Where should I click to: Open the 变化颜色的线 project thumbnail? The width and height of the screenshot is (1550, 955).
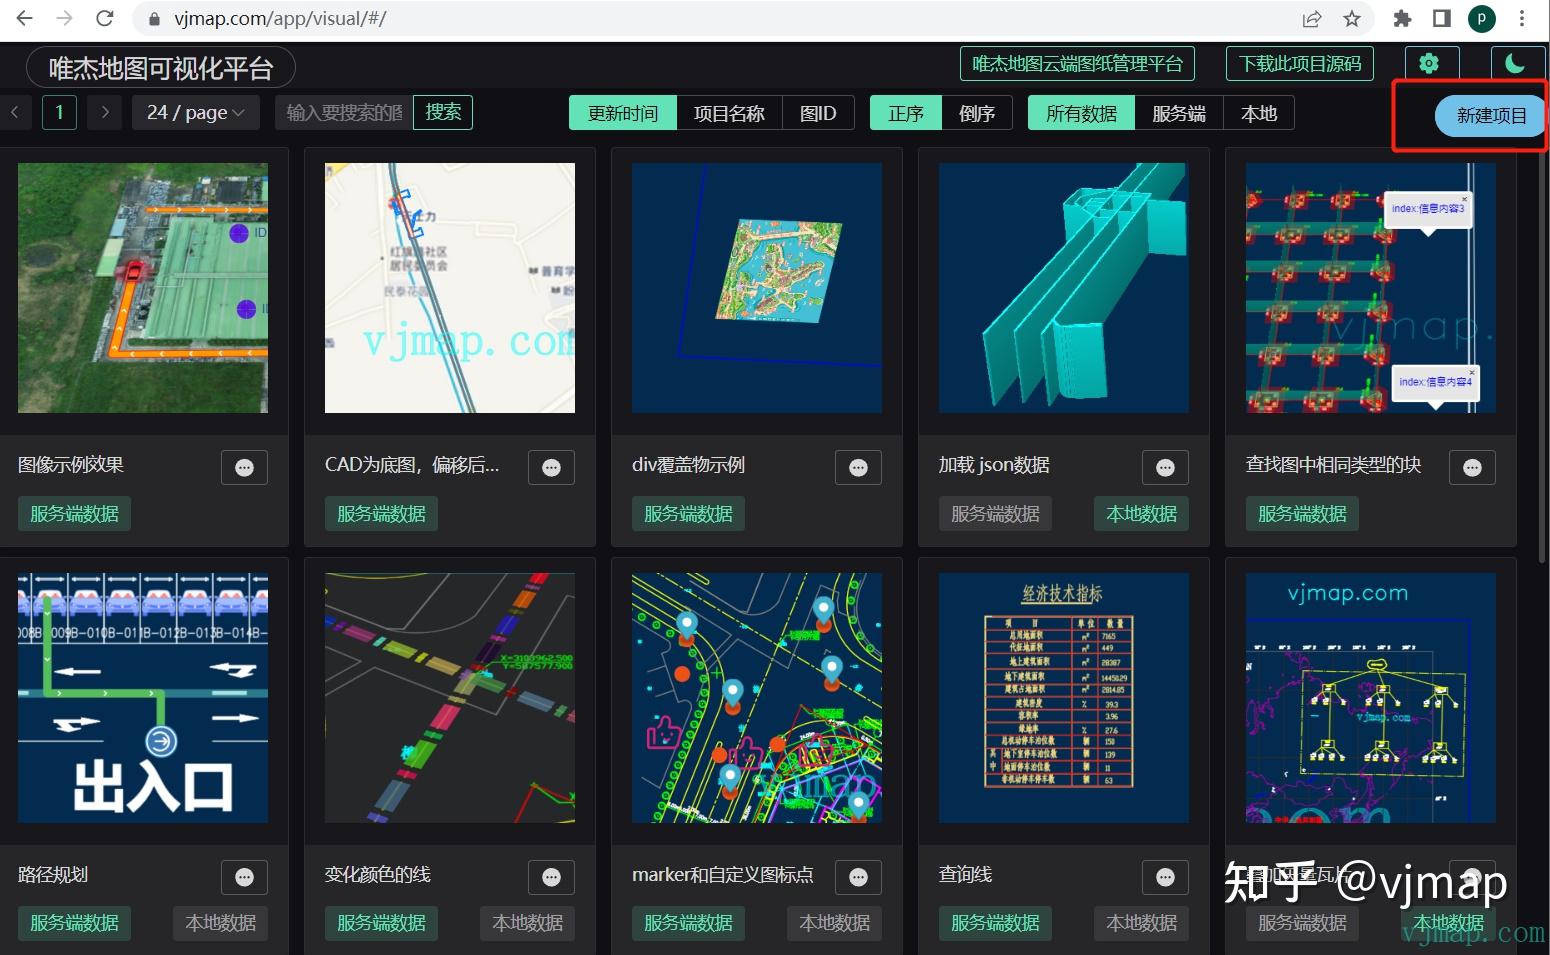[449, 697]
